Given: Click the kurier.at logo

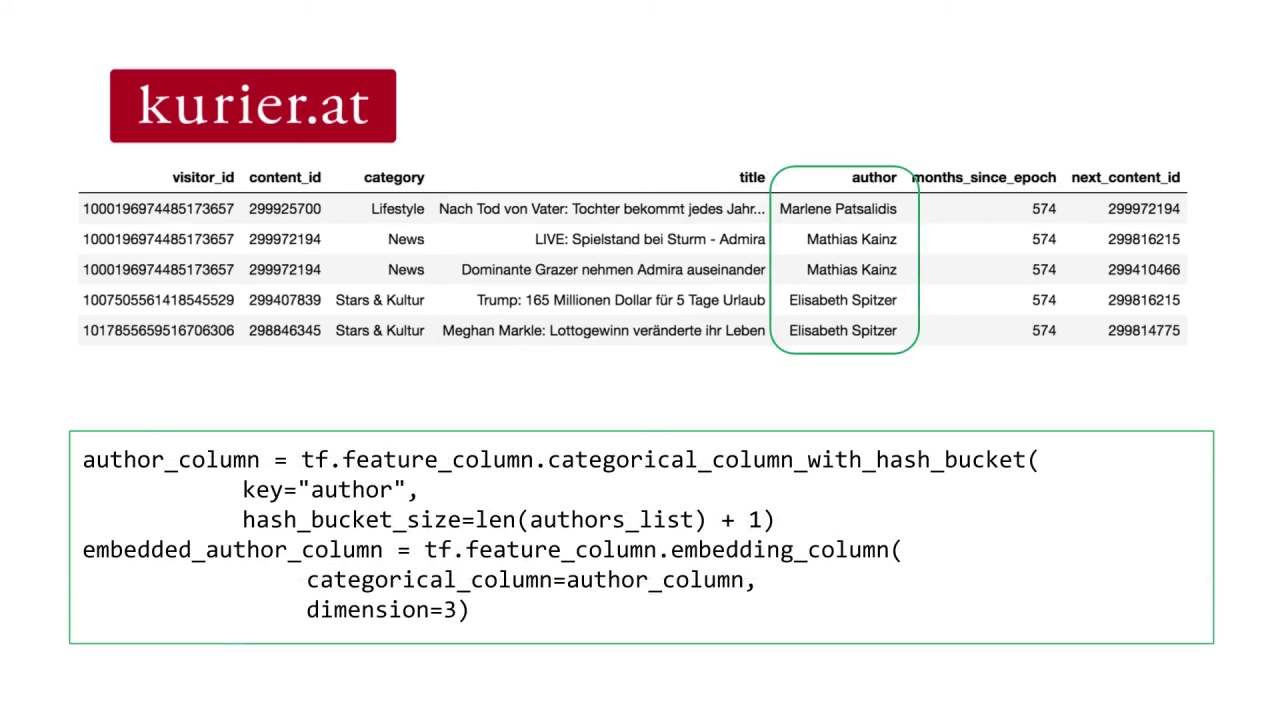Looking at the screenshot, I should 252,105.
